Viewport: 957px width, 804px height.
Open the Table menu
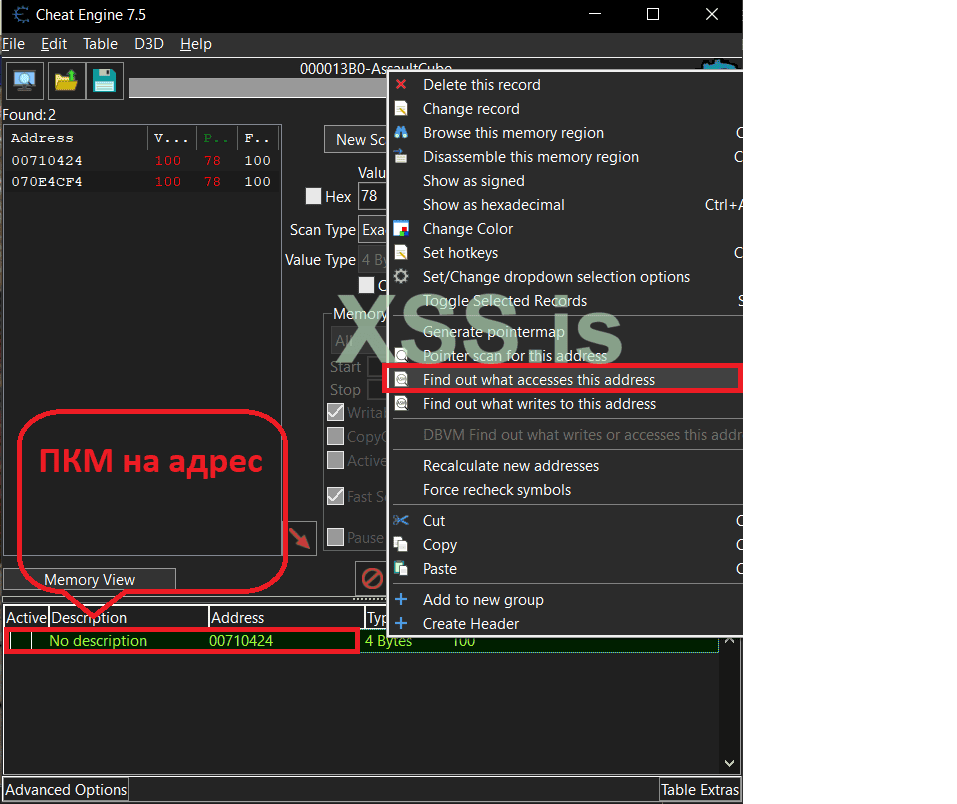[100, 44]
